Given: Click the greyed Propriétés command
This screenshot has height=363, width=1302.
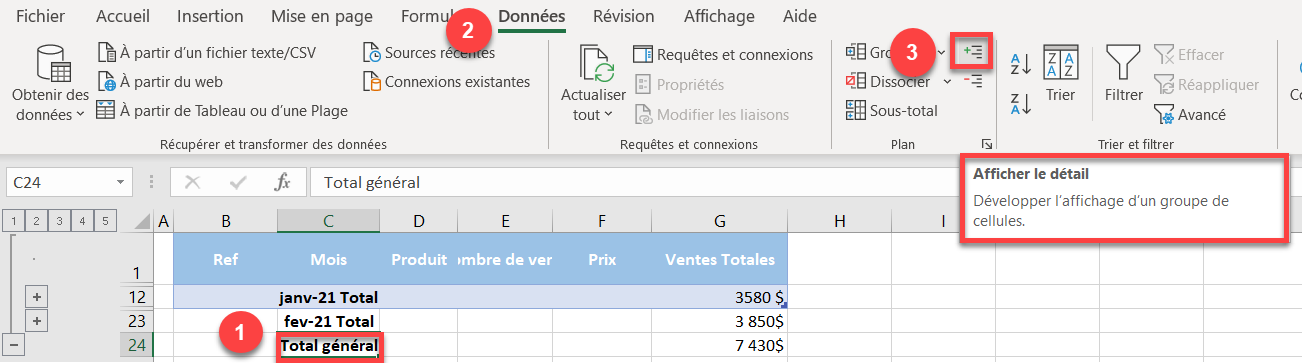Looking at the screenshot, I should pos(679,84).
